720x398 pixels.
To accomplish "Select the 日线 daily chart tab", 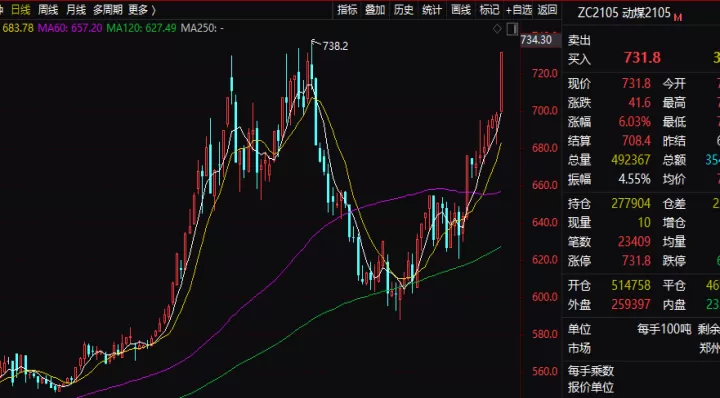I will pyautogui.click(x=21, y=10).
